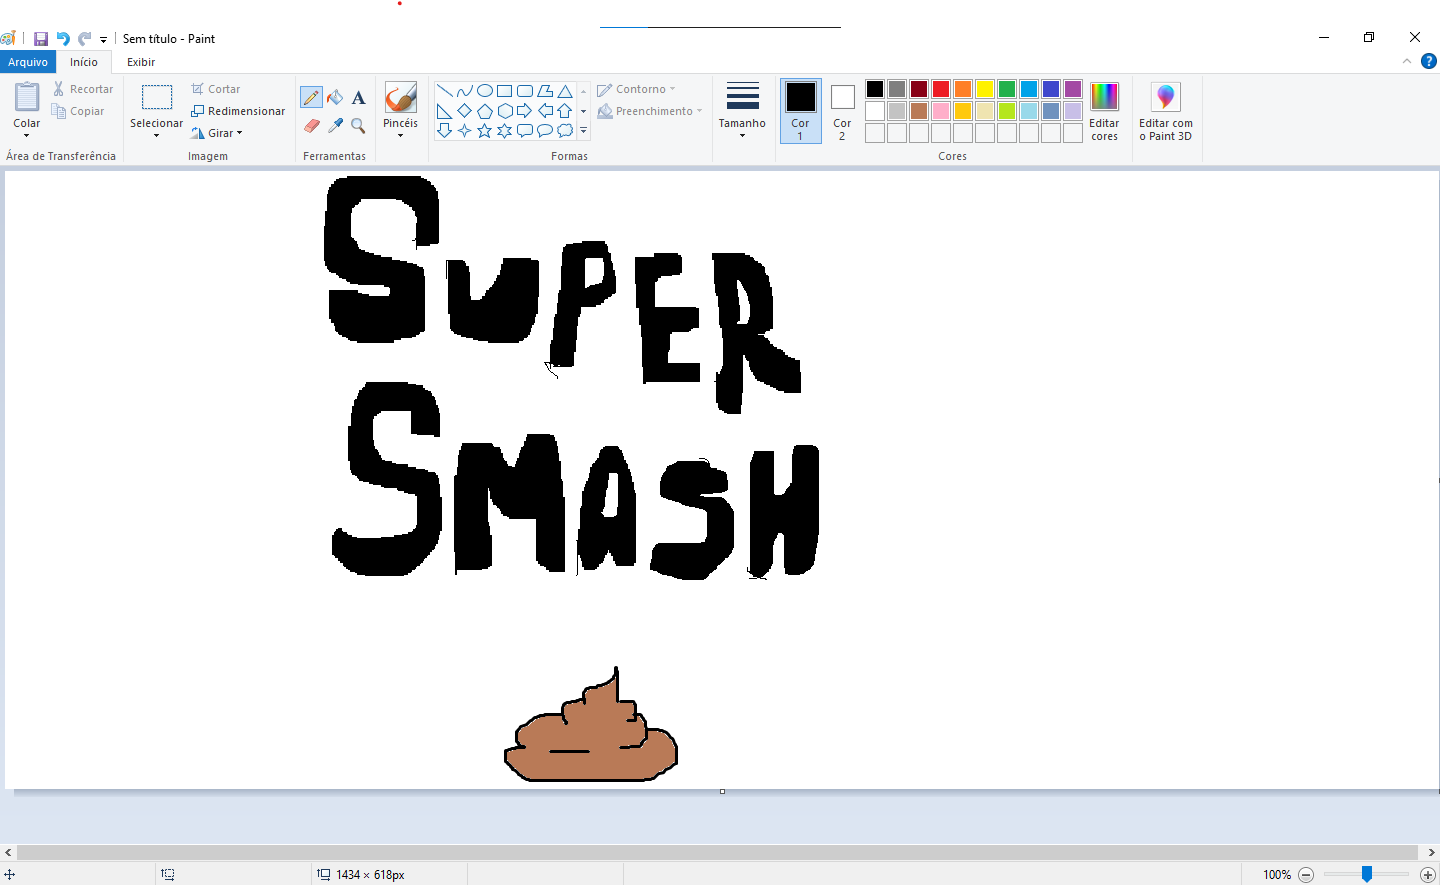The height and width of the screenshot is (885, 1440).
Task: Select the Color picker (eyedropper) tool
Action: click(335, 126)
